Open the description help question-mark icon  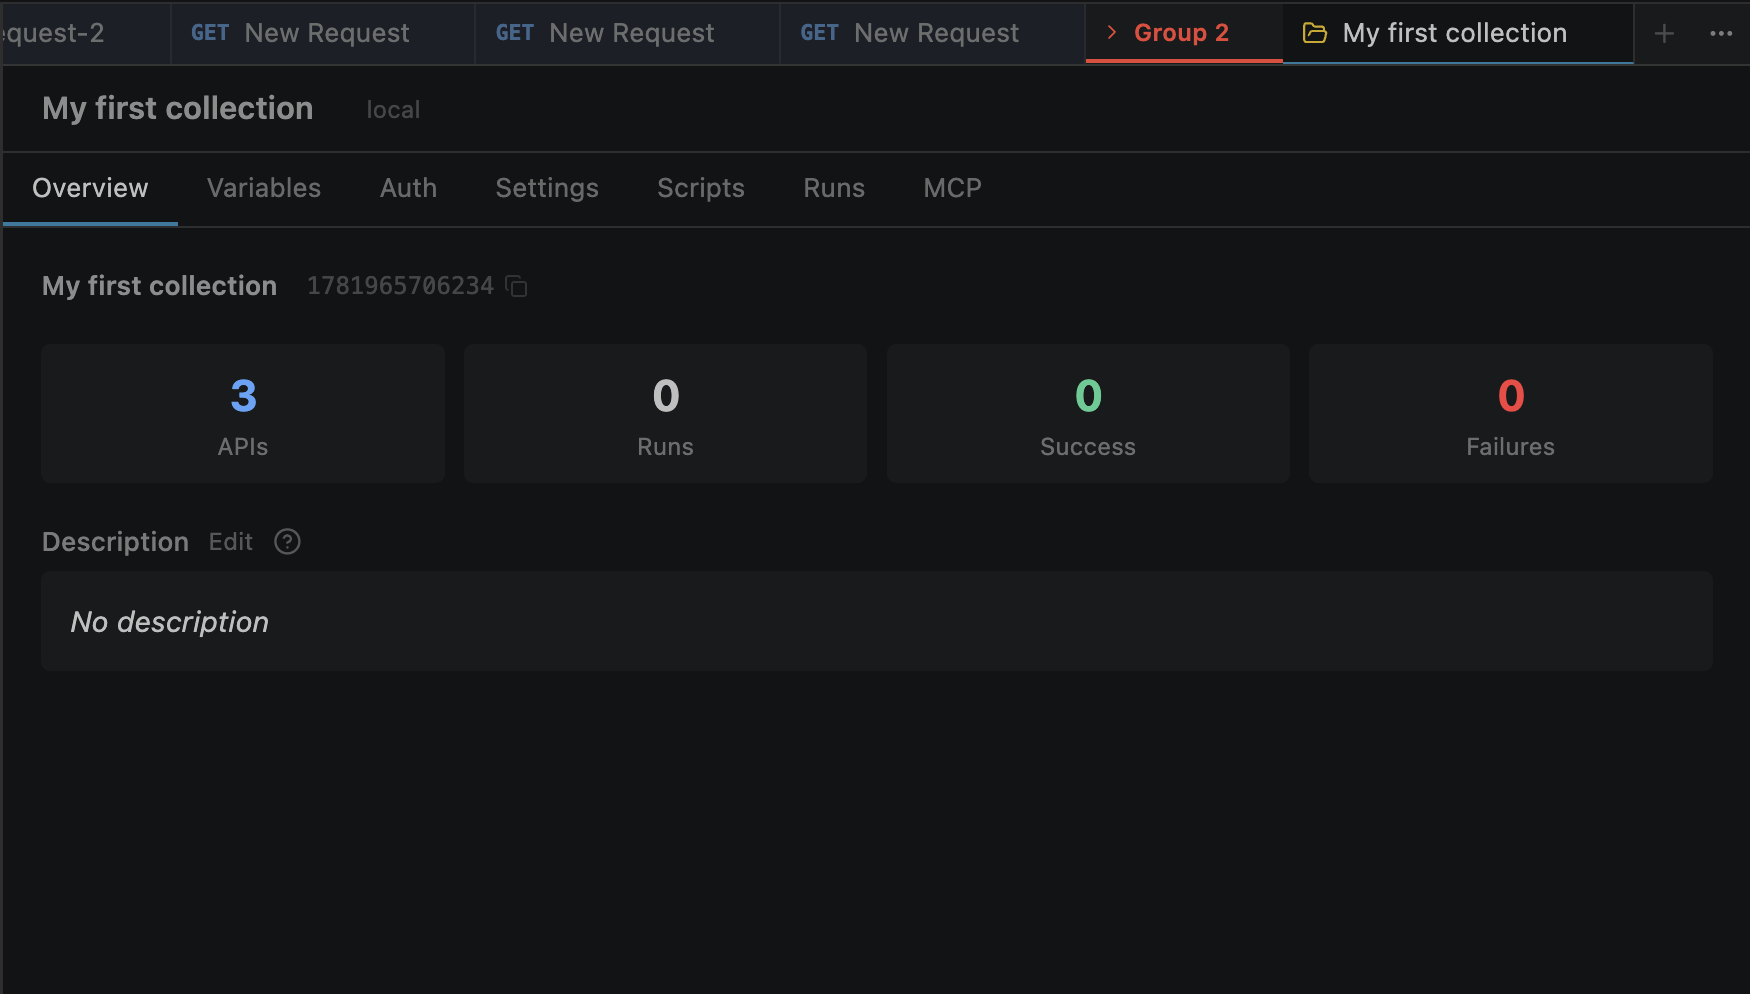tap(287, 542)
